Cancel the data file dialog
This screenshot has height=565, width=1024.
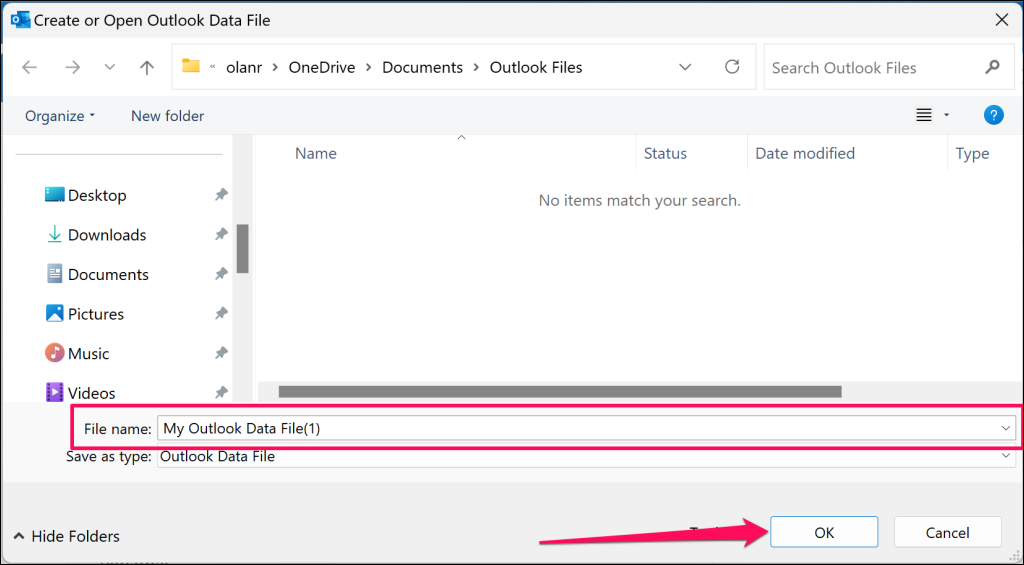pos(947,533)
